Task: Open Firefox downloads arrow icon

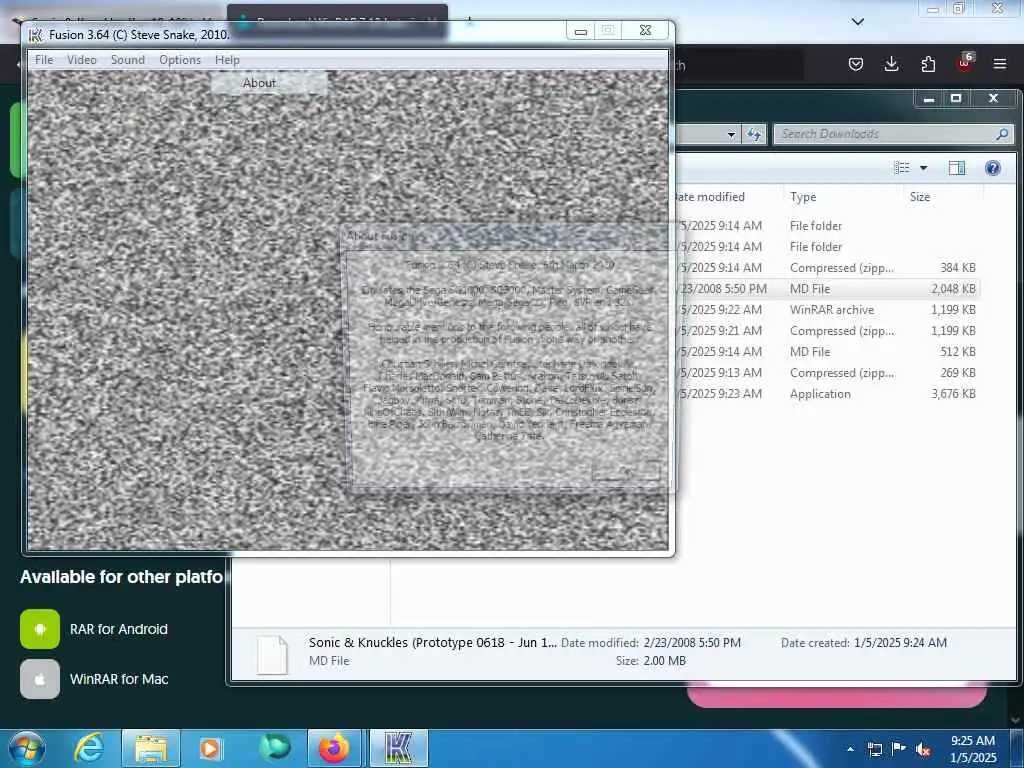Action: click(891, 64)
